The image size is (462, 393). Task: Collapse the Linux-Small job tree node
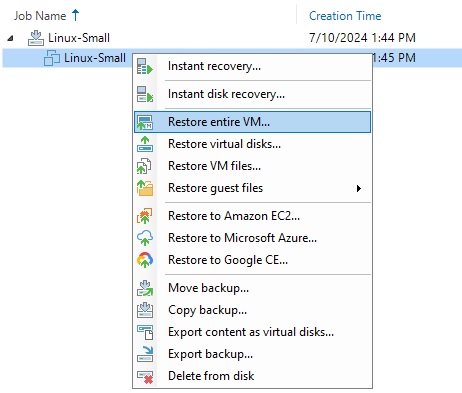coord(10,38)
